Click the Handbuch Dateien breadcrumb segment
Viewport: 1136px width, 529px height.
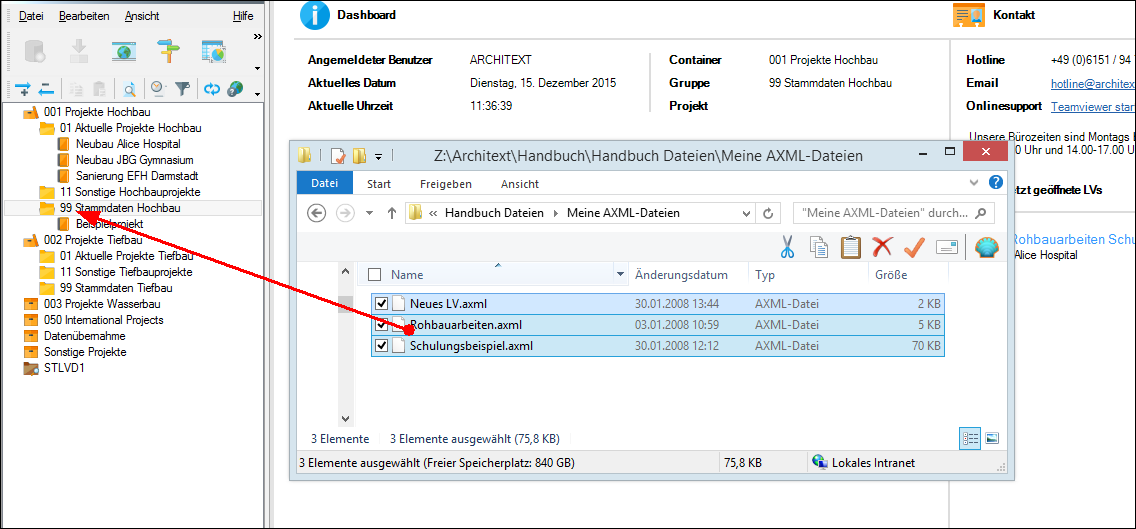coord(494,213)
